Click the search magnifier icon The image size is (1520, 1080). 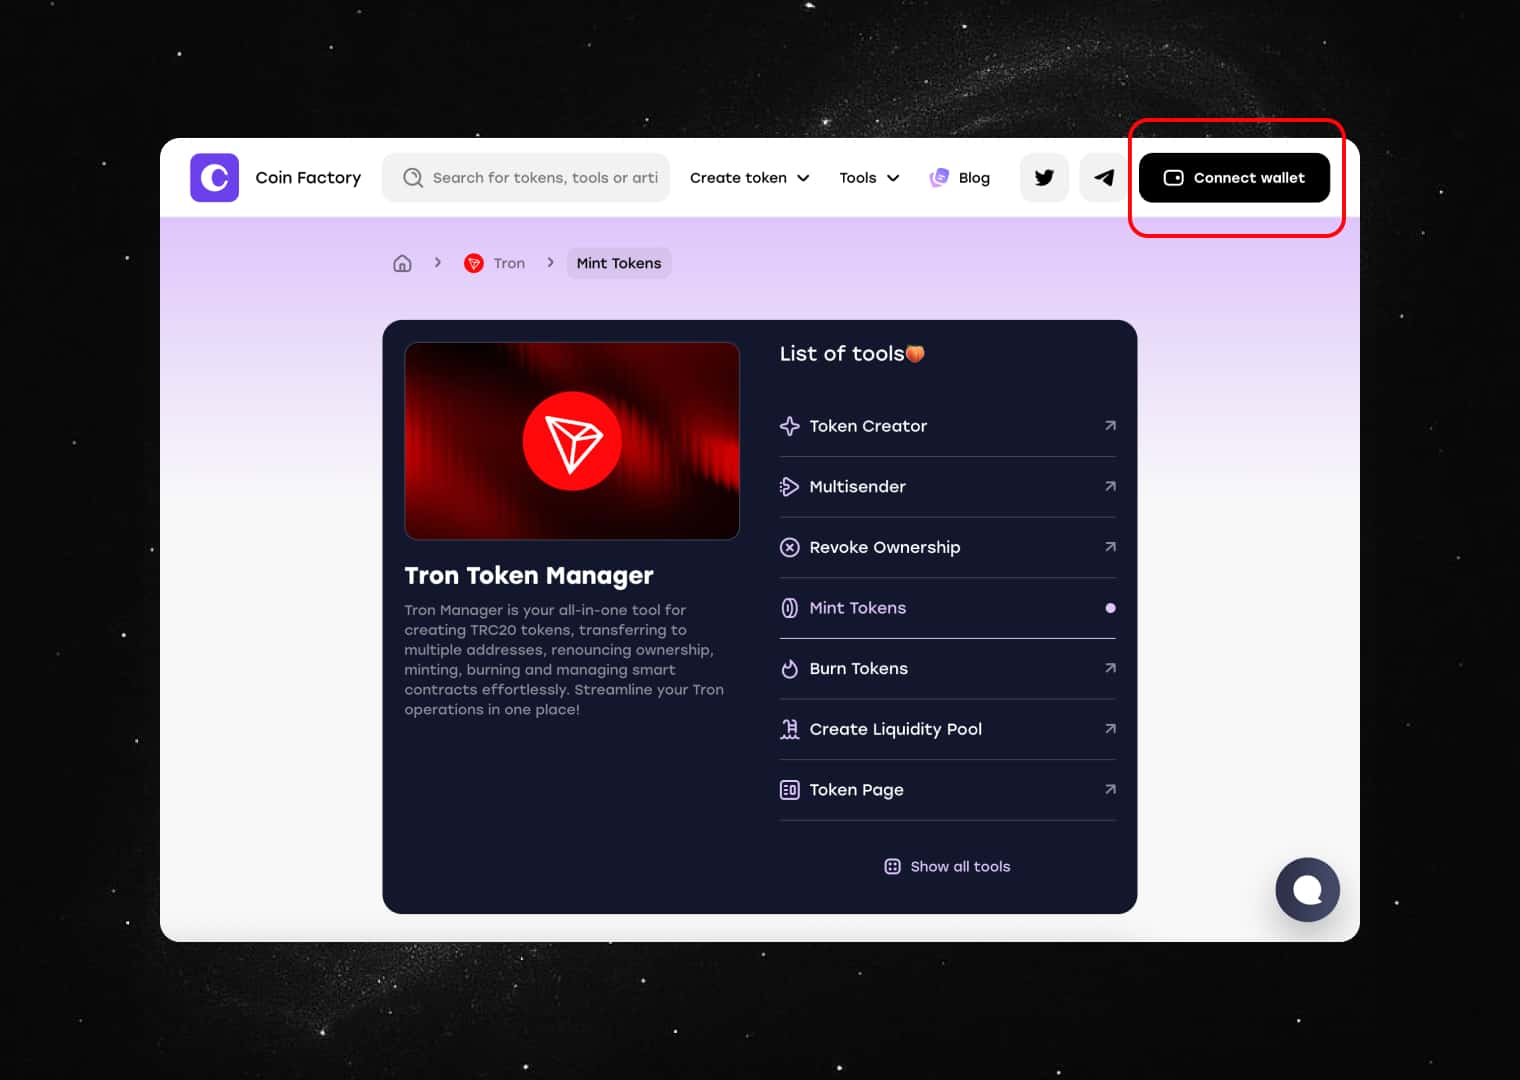click(x=412, y=178)
